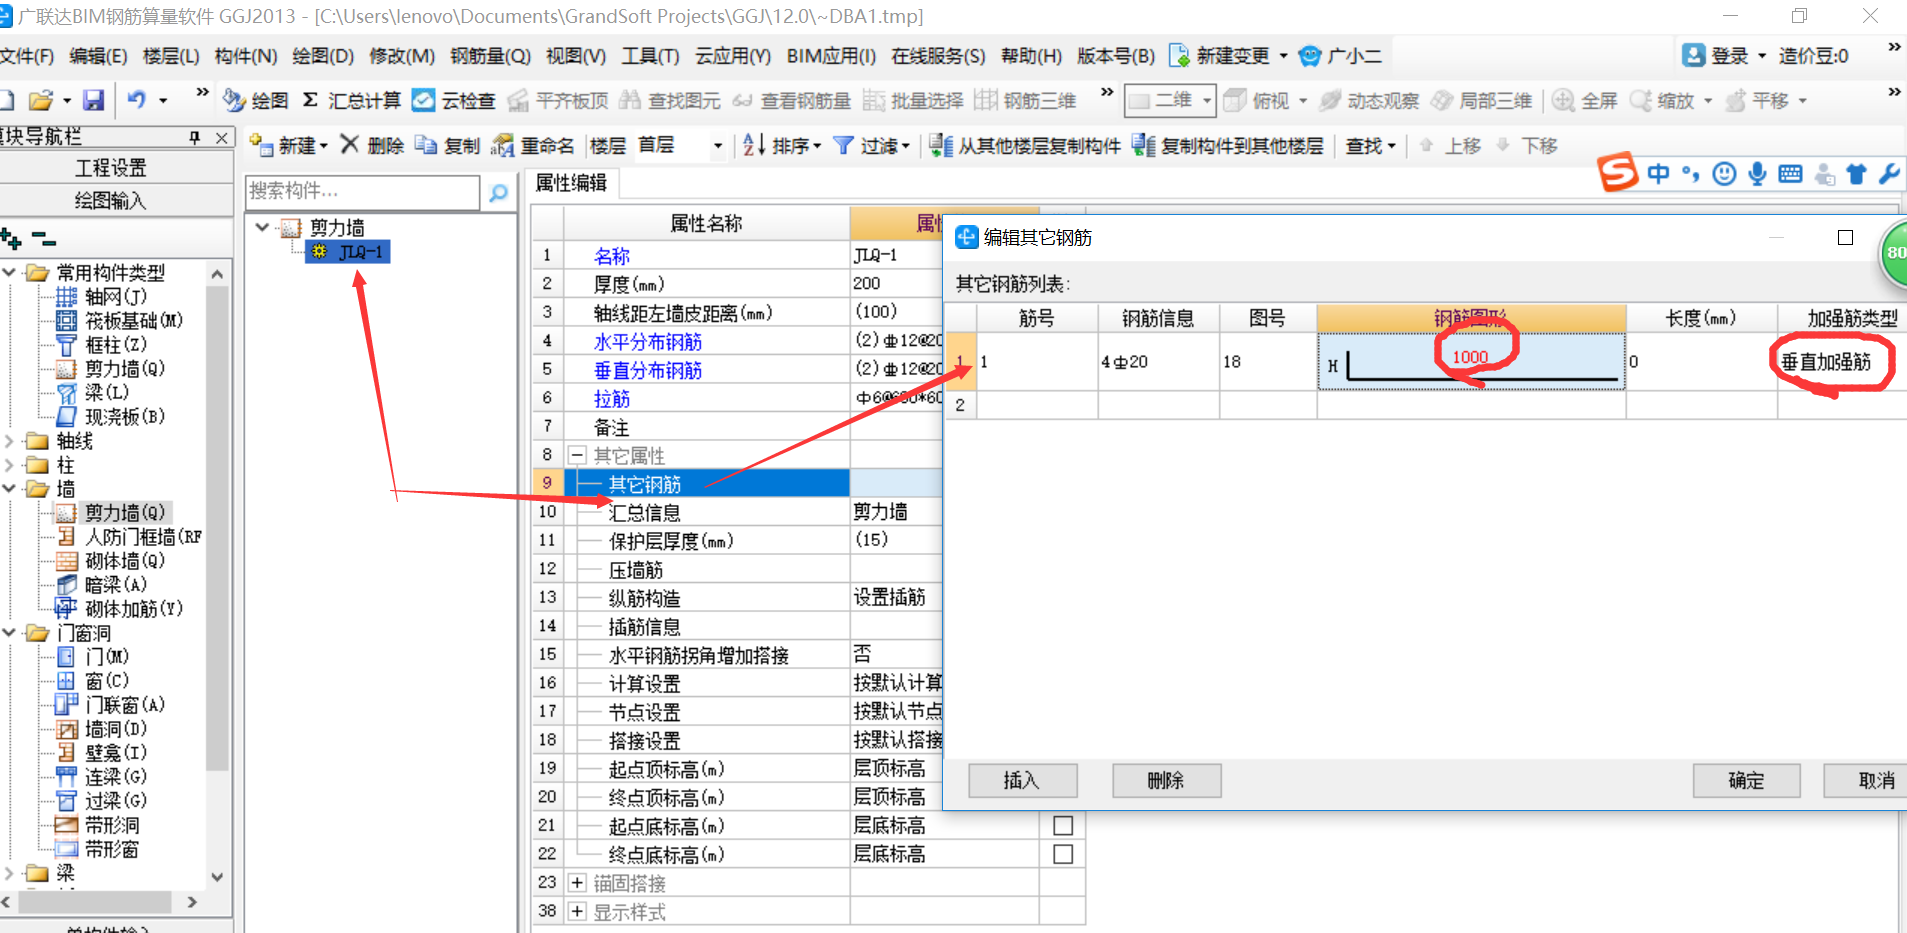Open the 文件(F) menu
This screenshot has width=1907, height=933.
[27, 56]
